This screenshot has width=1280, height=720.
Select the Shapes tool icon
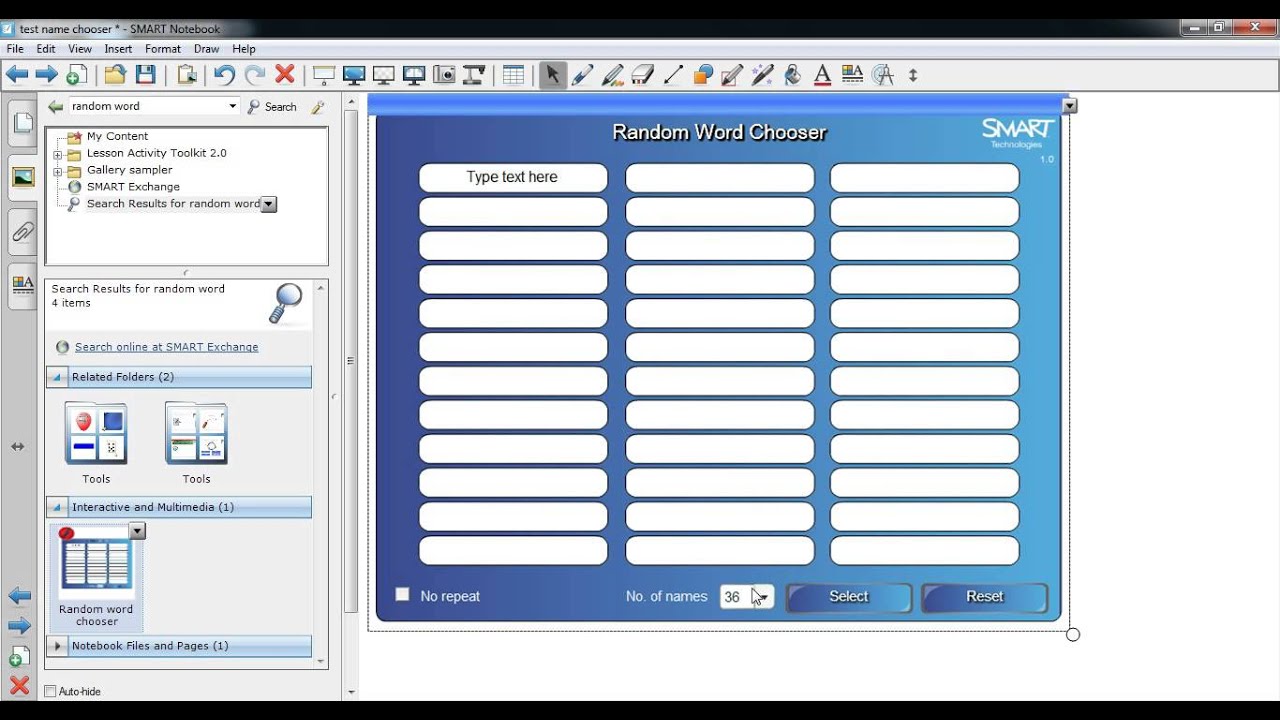703,75
